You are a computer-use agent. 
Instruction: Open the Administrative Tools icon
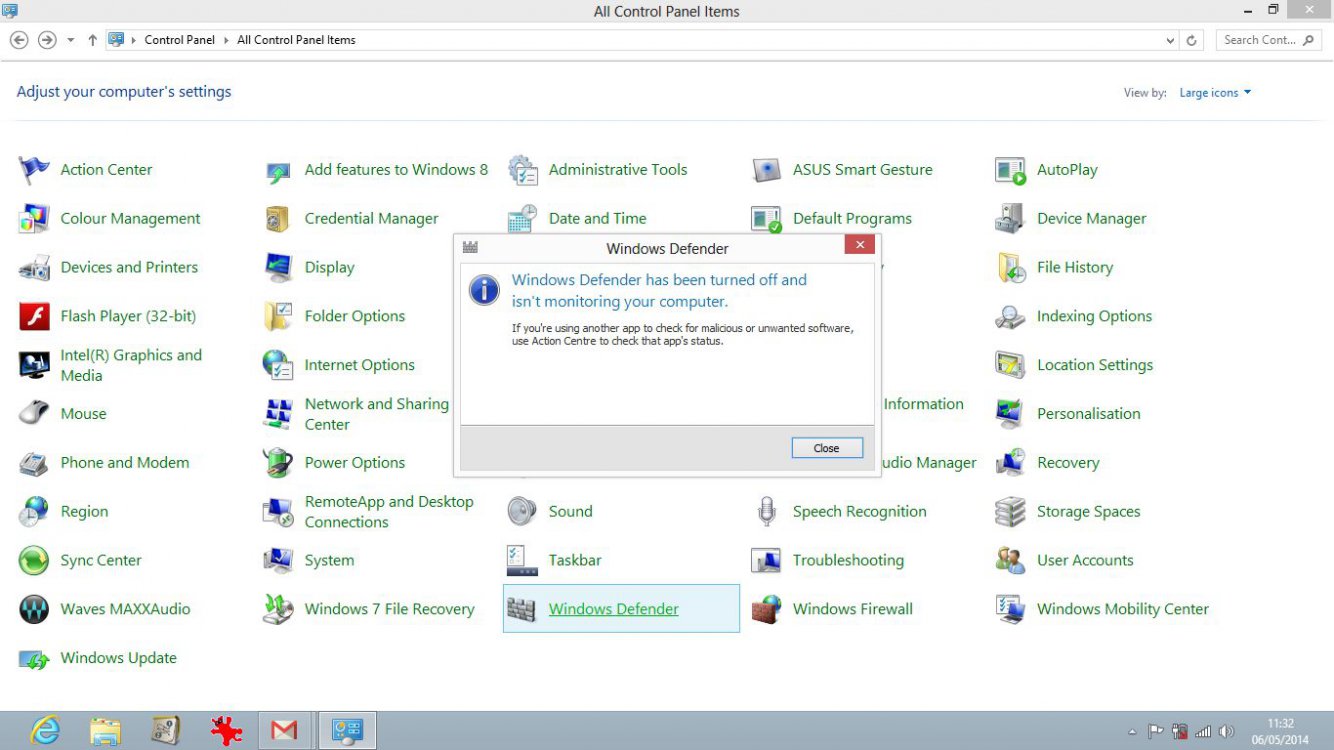click(x=522, y=170)
